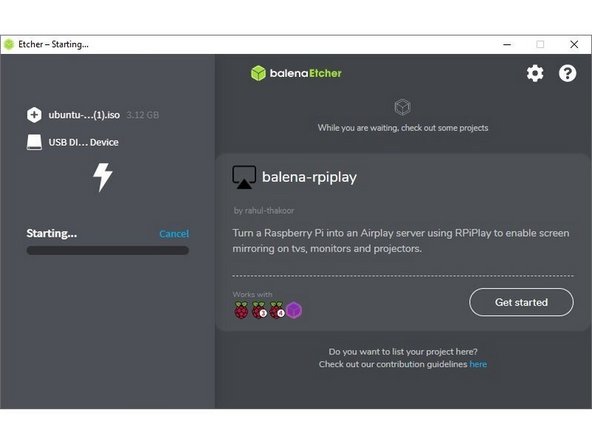Open the help question mark icon

[567, 73]
